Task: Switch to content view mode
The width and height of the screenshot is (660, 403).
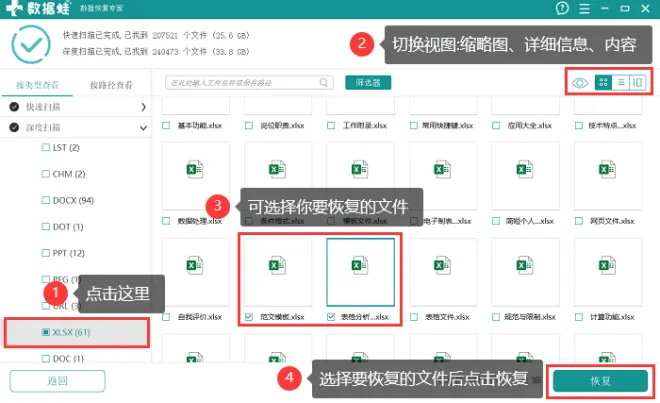Action: 637,83
